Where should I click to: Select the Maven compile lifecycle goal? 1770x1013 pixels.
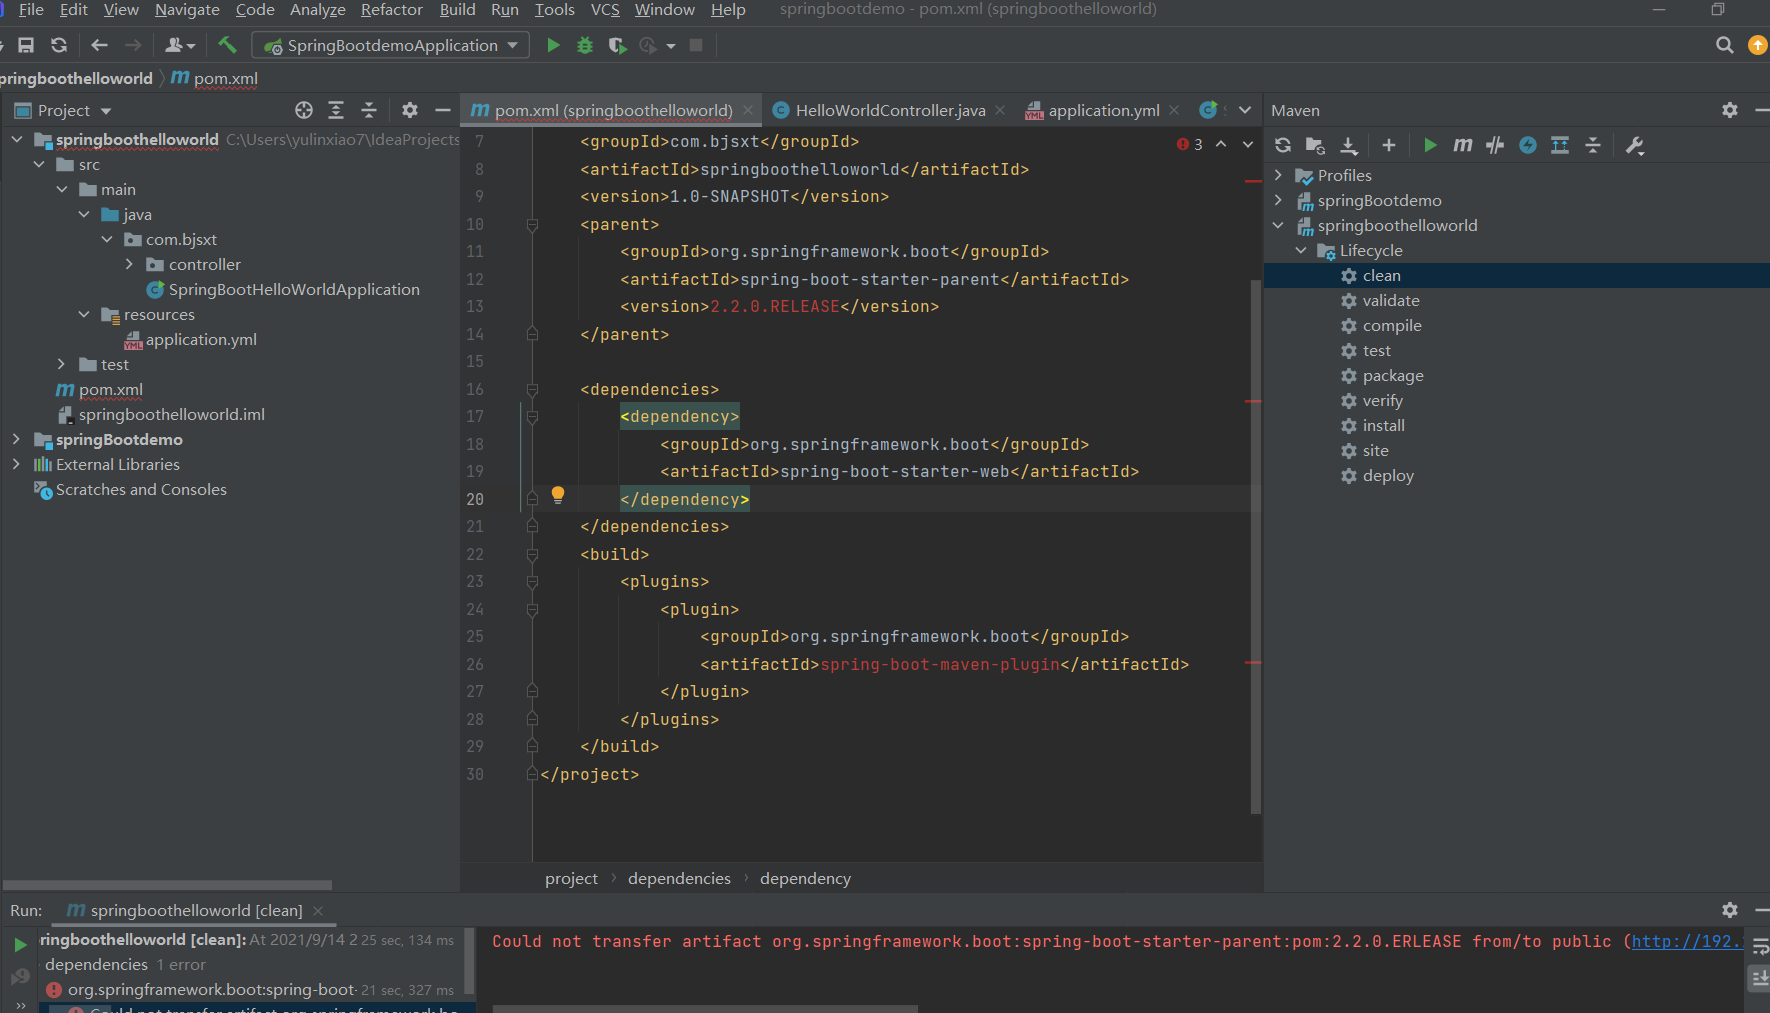coord(1391,325)
